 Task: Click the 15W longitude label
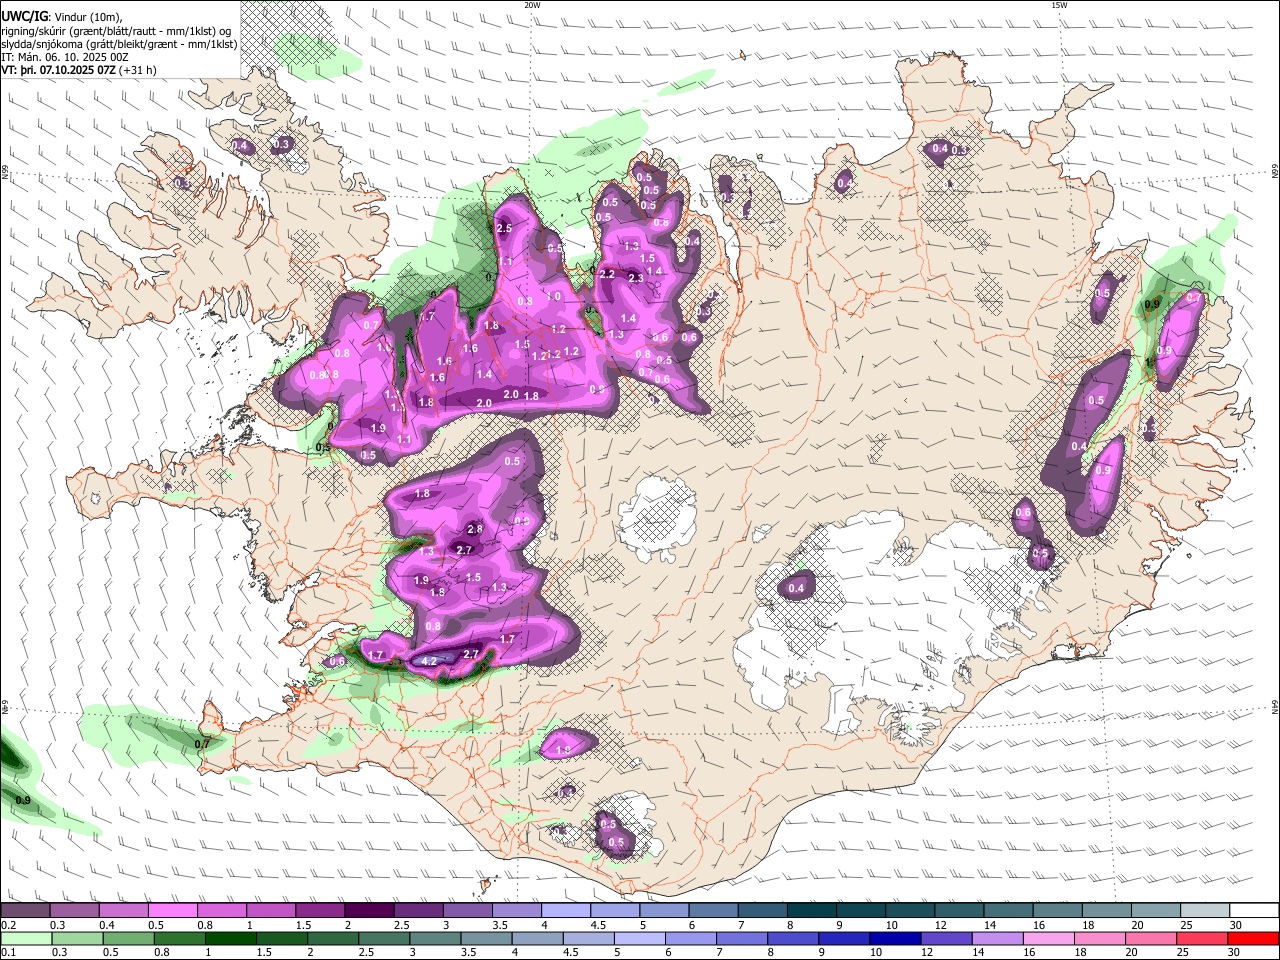pyautogui.click(x=1059, y=5)
